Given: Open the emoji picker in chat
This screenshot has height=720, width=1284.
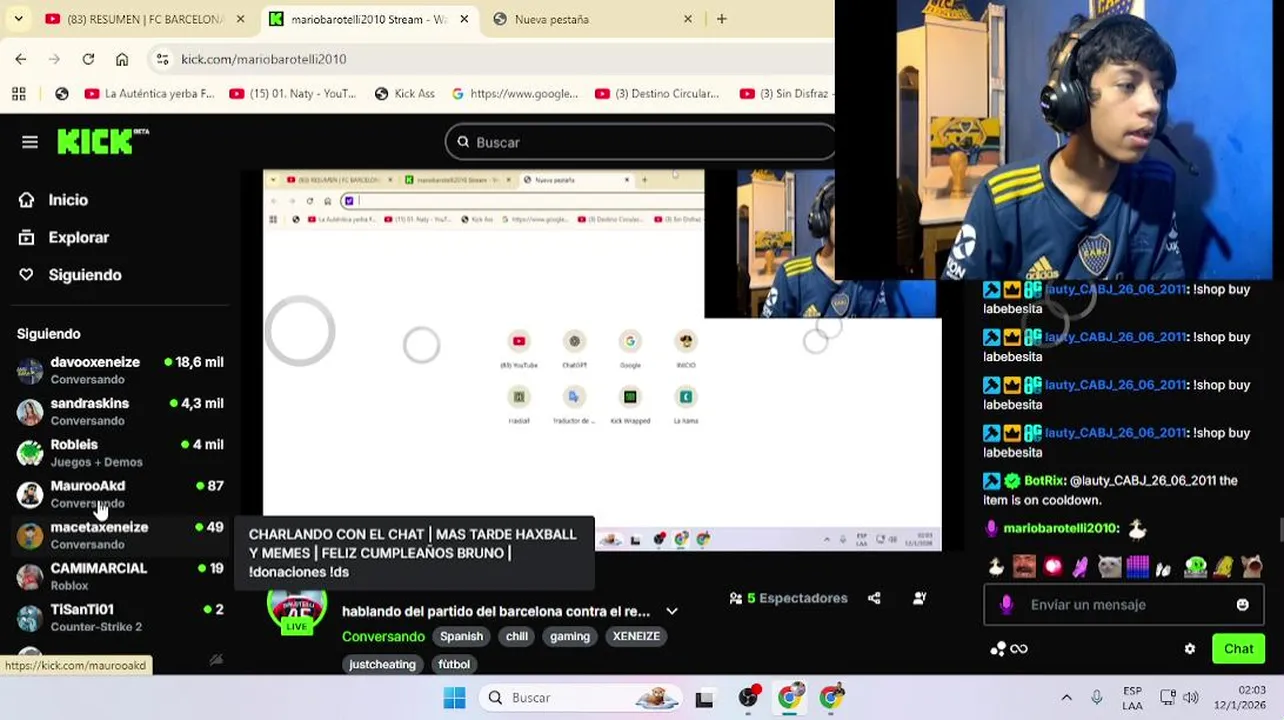Looking at the screenshot, I should pos(1243,605).
